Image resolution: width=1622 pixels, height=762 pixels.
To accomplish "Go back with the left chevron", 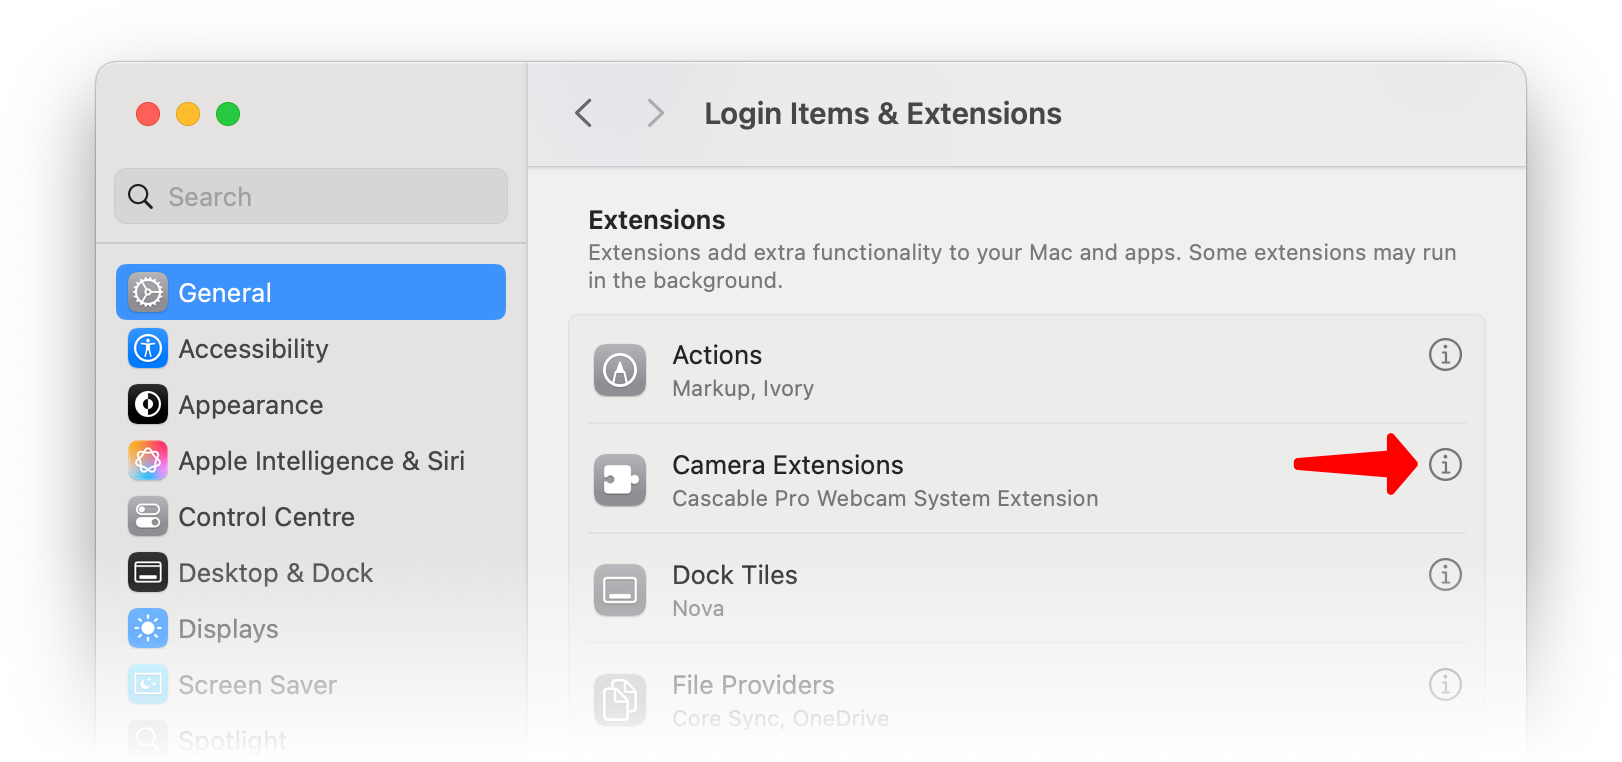I will pos(584,113).
